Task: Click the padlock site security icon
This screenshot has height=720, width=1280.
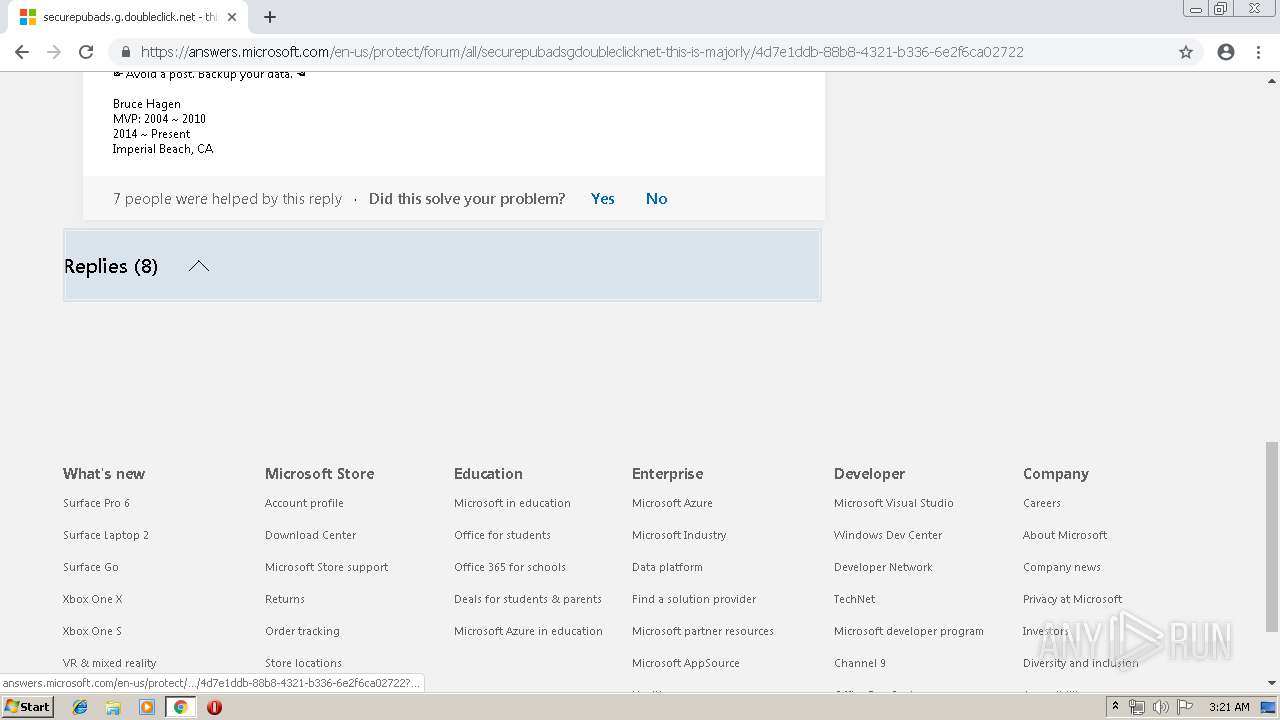Action: pos(125,52)
